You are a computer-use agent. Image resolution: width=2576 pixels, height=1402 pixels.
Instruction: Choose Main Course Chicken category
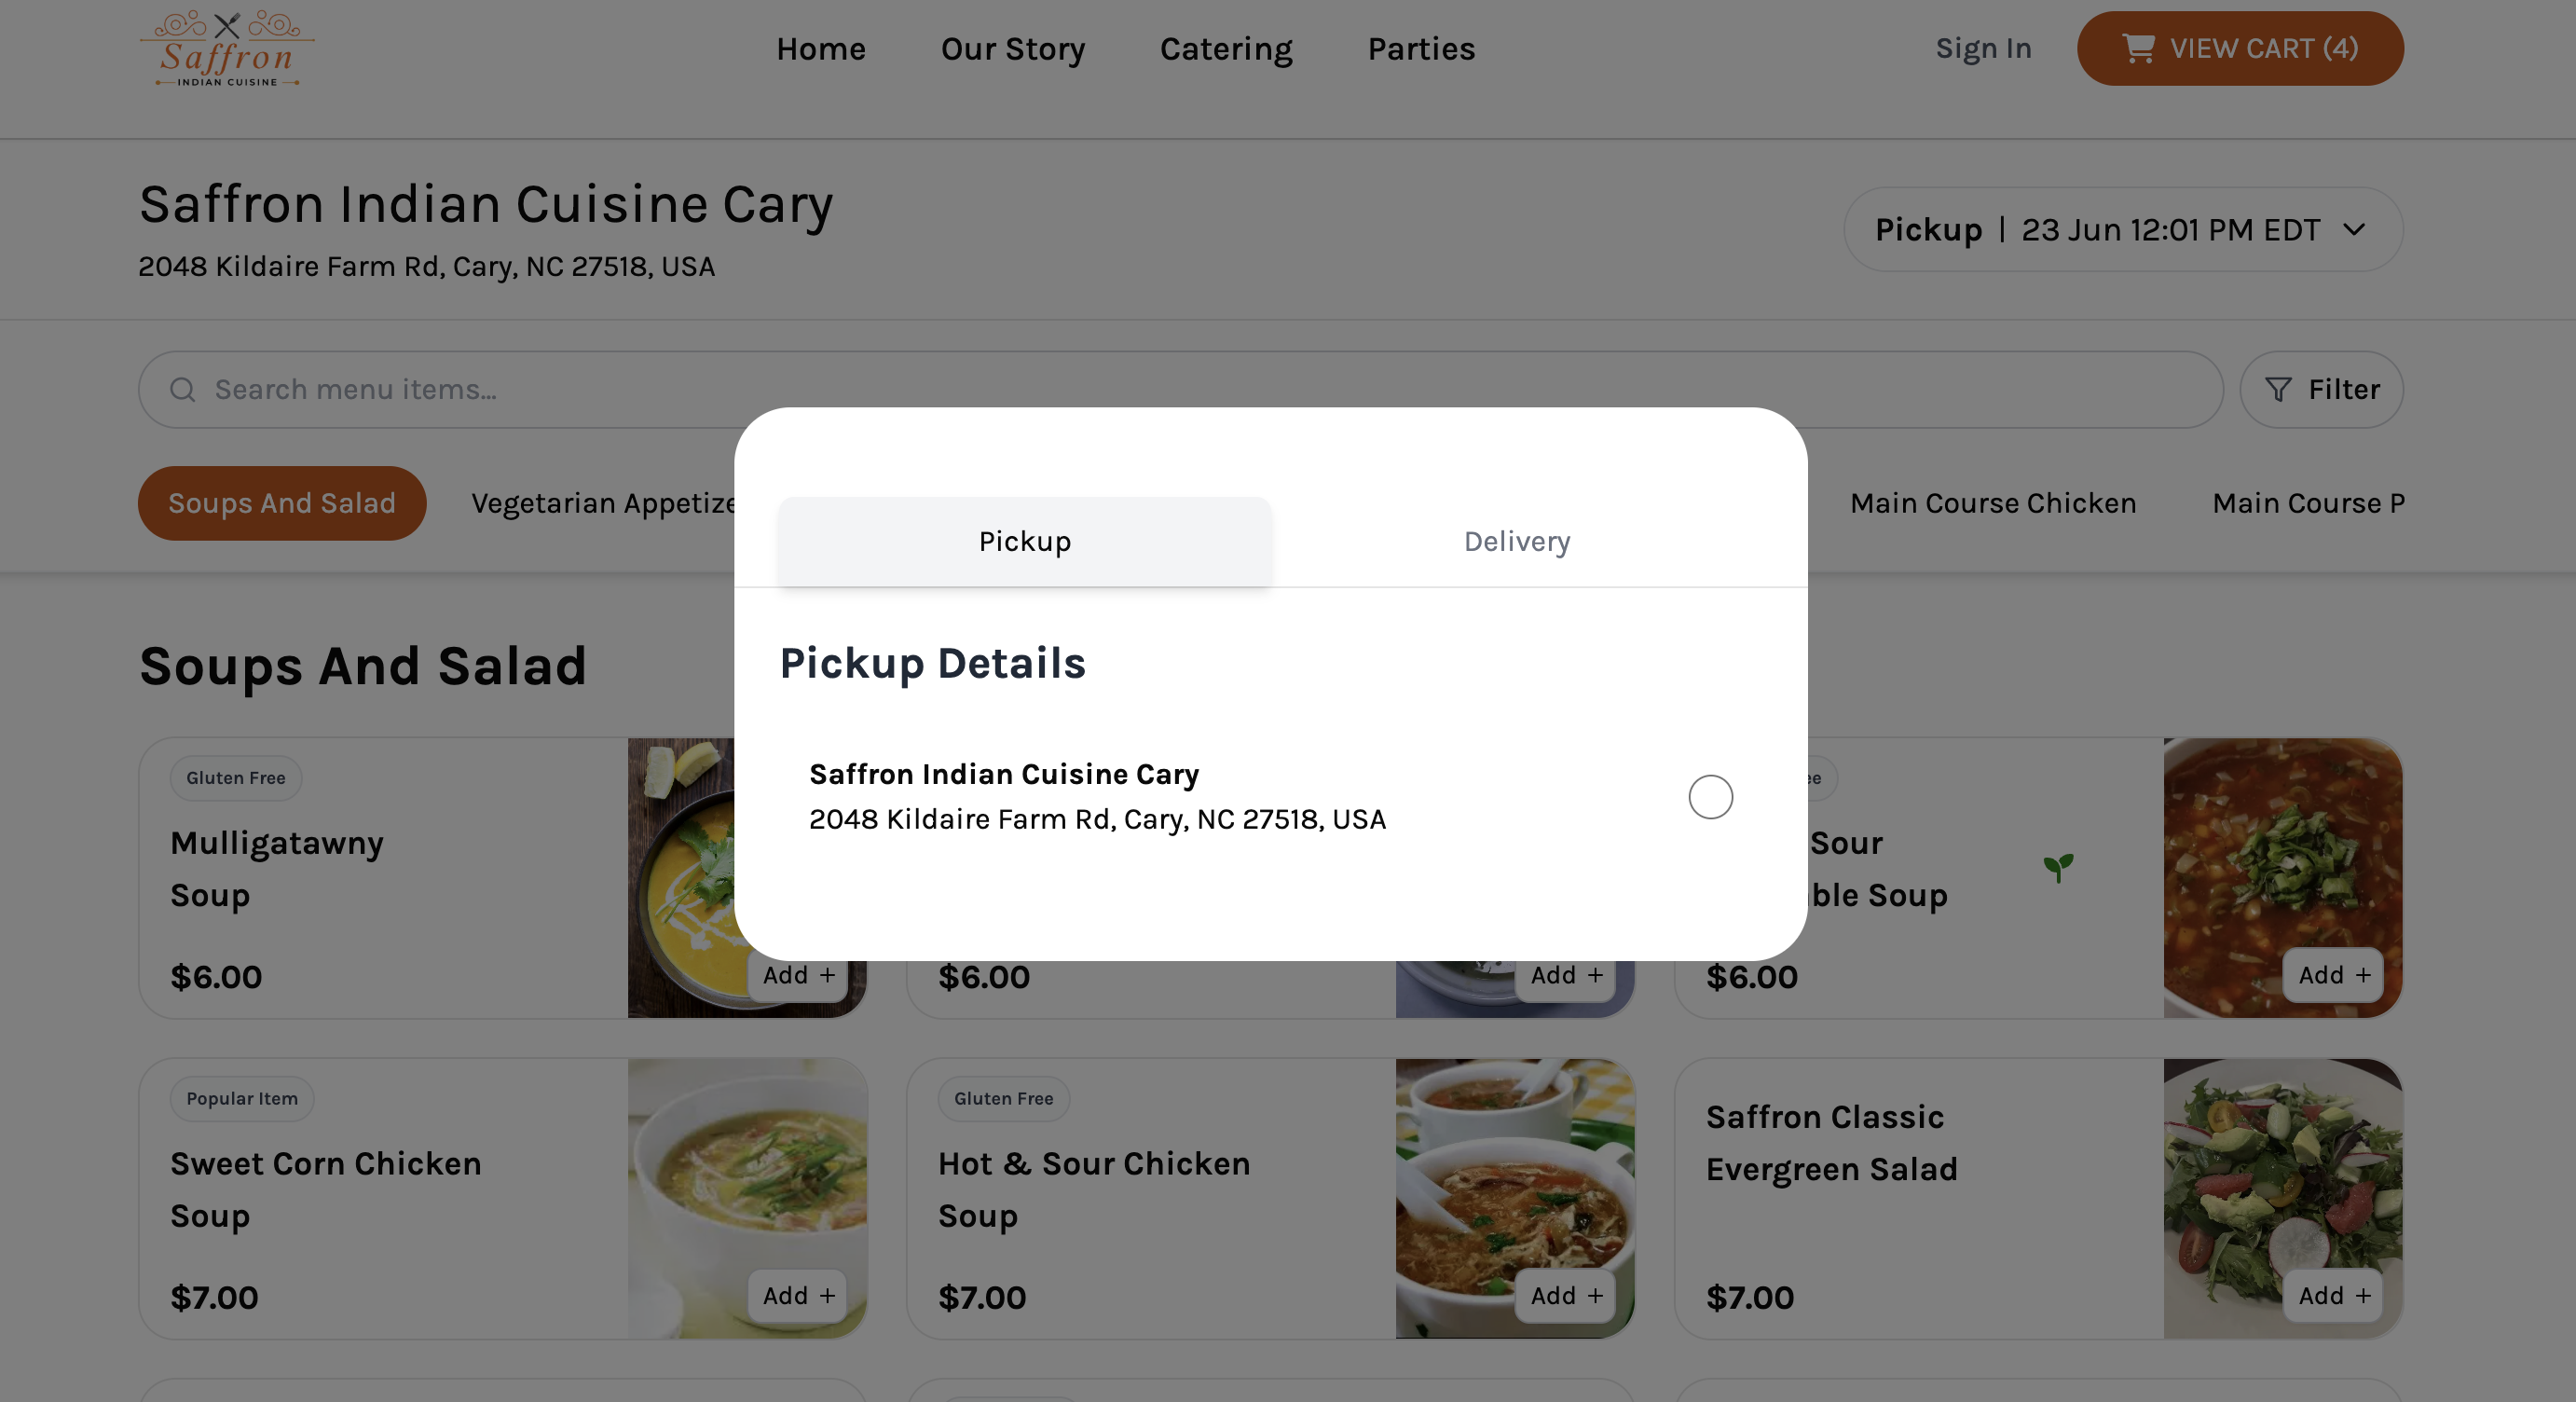(x=1992, y=503)
